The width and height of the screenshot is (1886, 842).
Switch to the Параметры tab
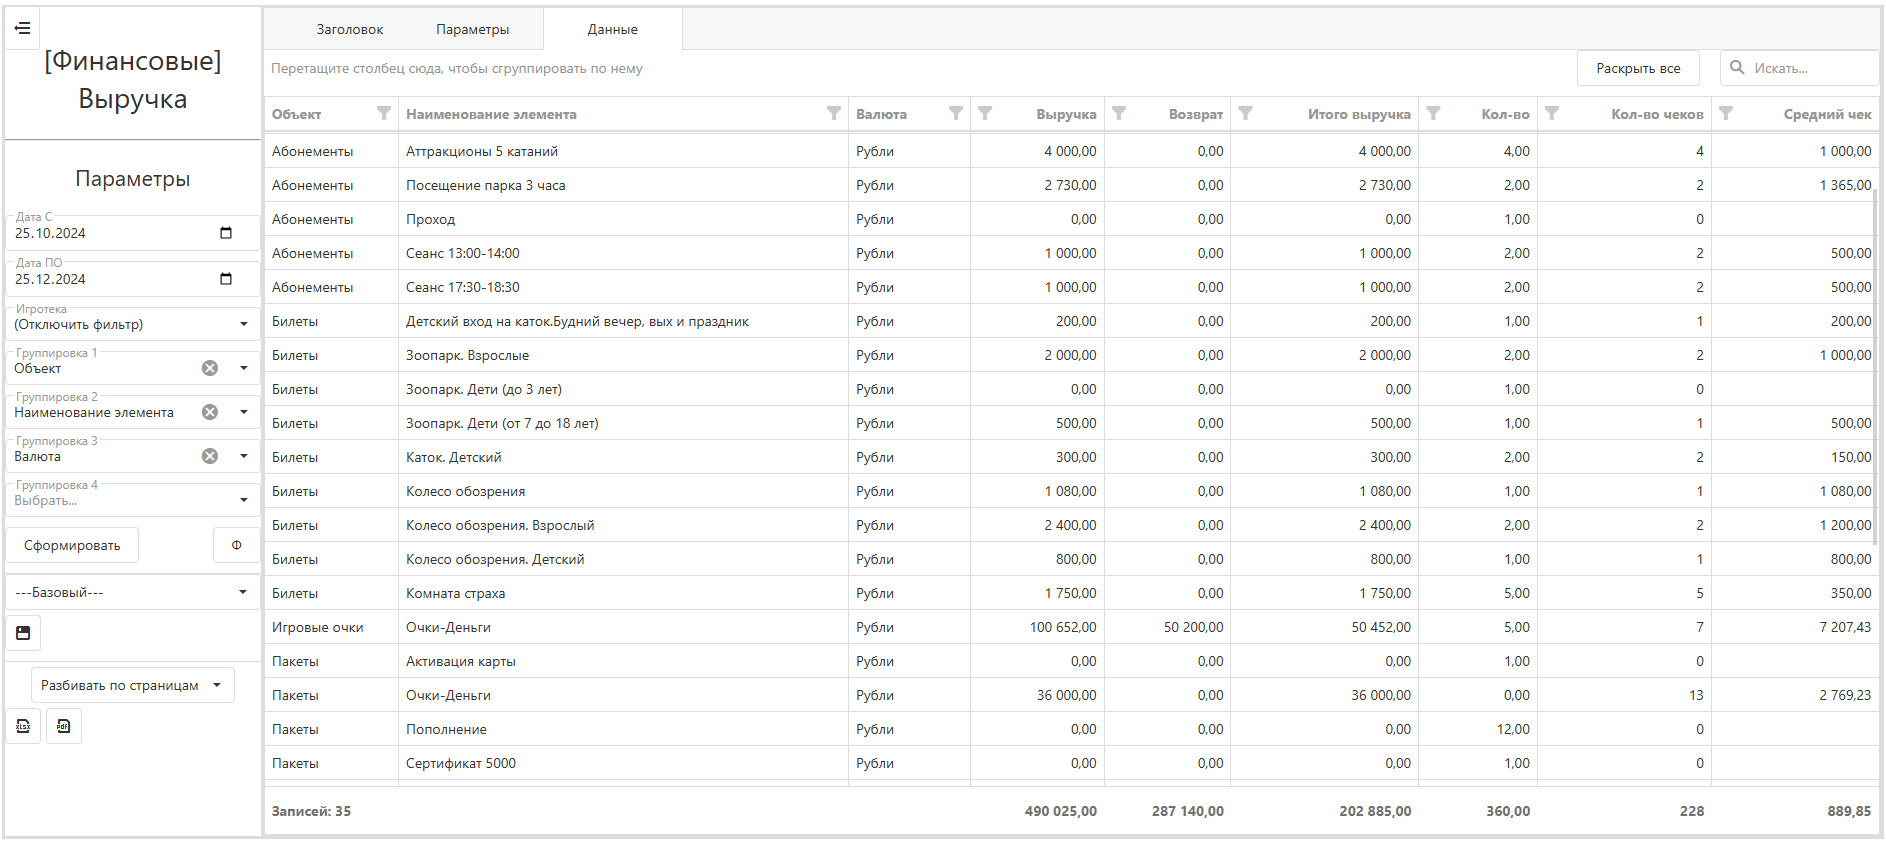tap(472, 29)
